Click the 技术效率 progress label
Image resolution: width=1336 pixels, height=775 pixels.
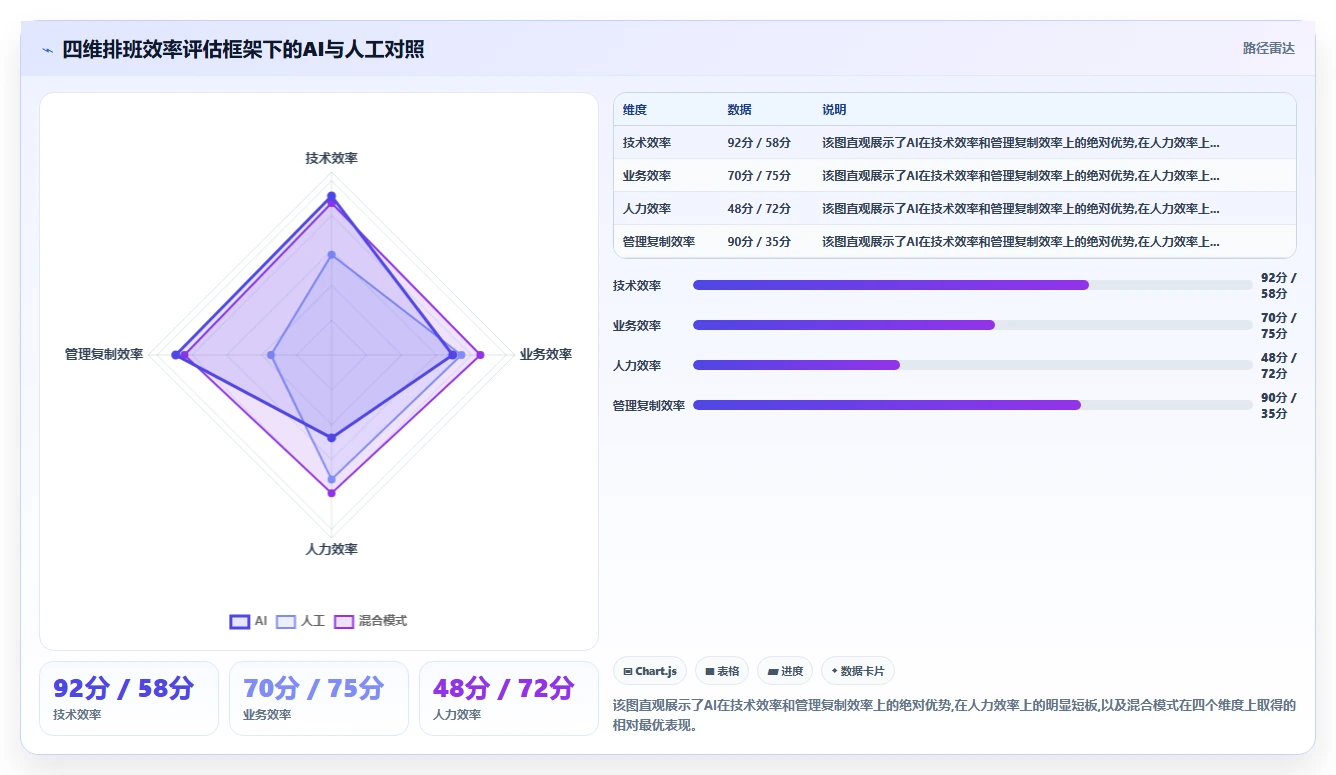[637, 285]
